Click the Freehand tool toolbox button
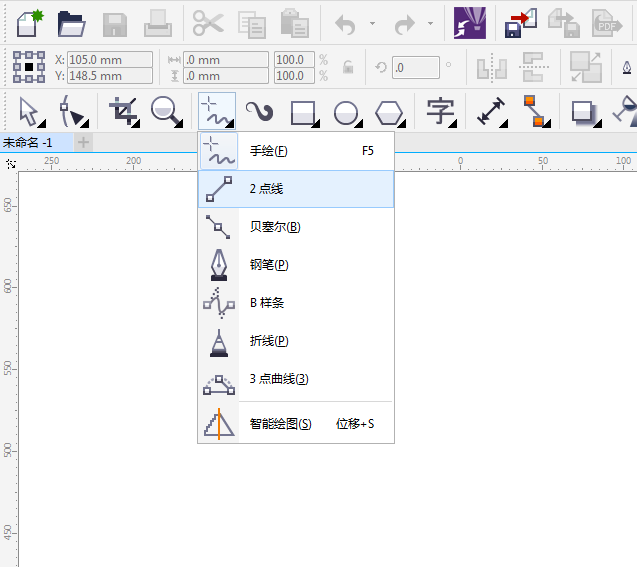 (217, 111)
